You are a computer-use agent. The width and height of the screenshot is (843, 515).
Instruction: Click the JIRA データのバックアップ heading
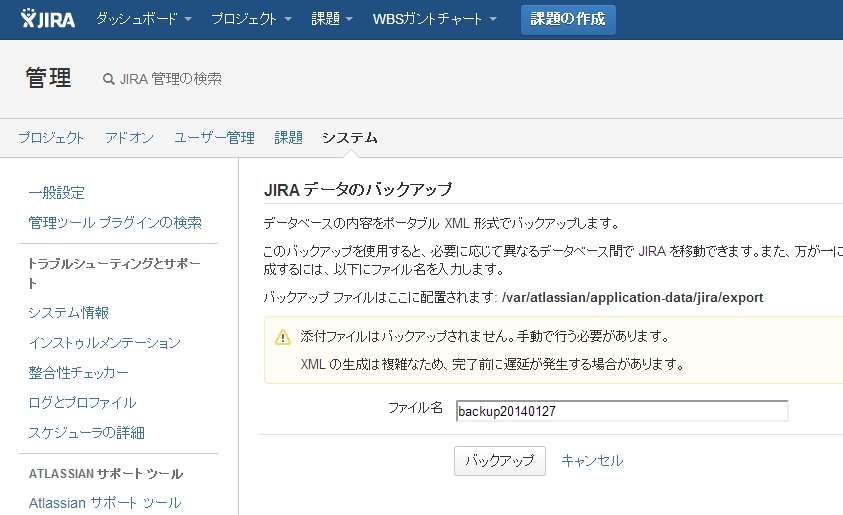[x=358, y=189]
